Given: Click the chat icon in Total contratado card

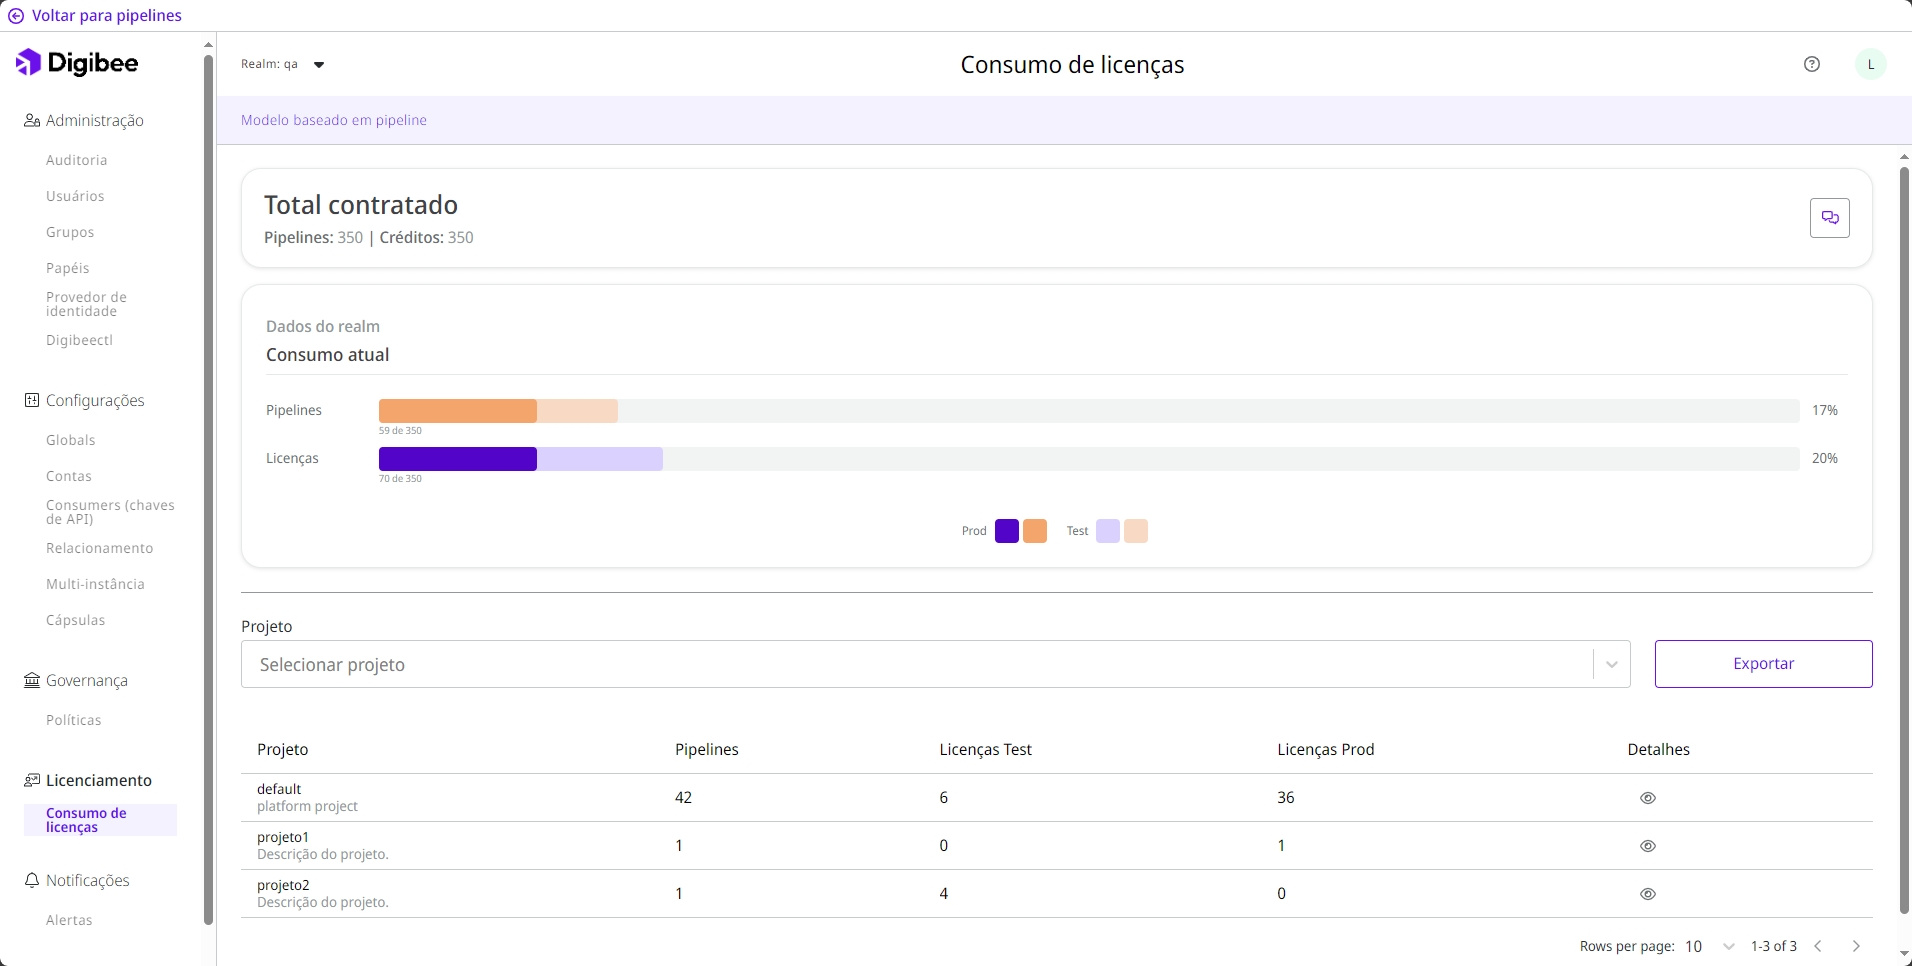Looking at the screenshot, I should 1829,218.
